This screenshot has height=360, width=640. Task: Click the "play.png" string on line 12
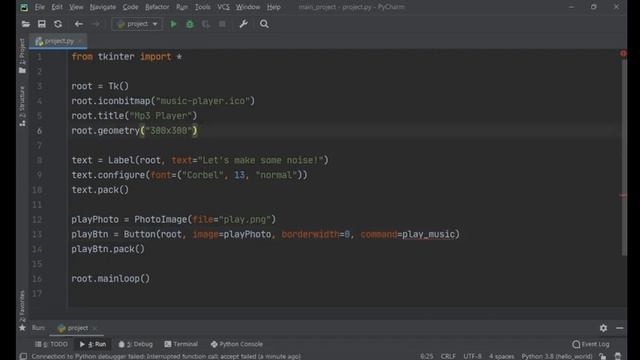coord(245,220)
